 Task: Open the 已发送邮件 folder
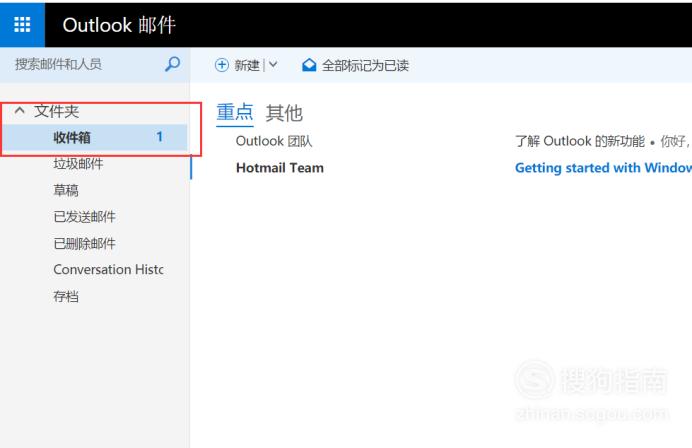(84, 217)
